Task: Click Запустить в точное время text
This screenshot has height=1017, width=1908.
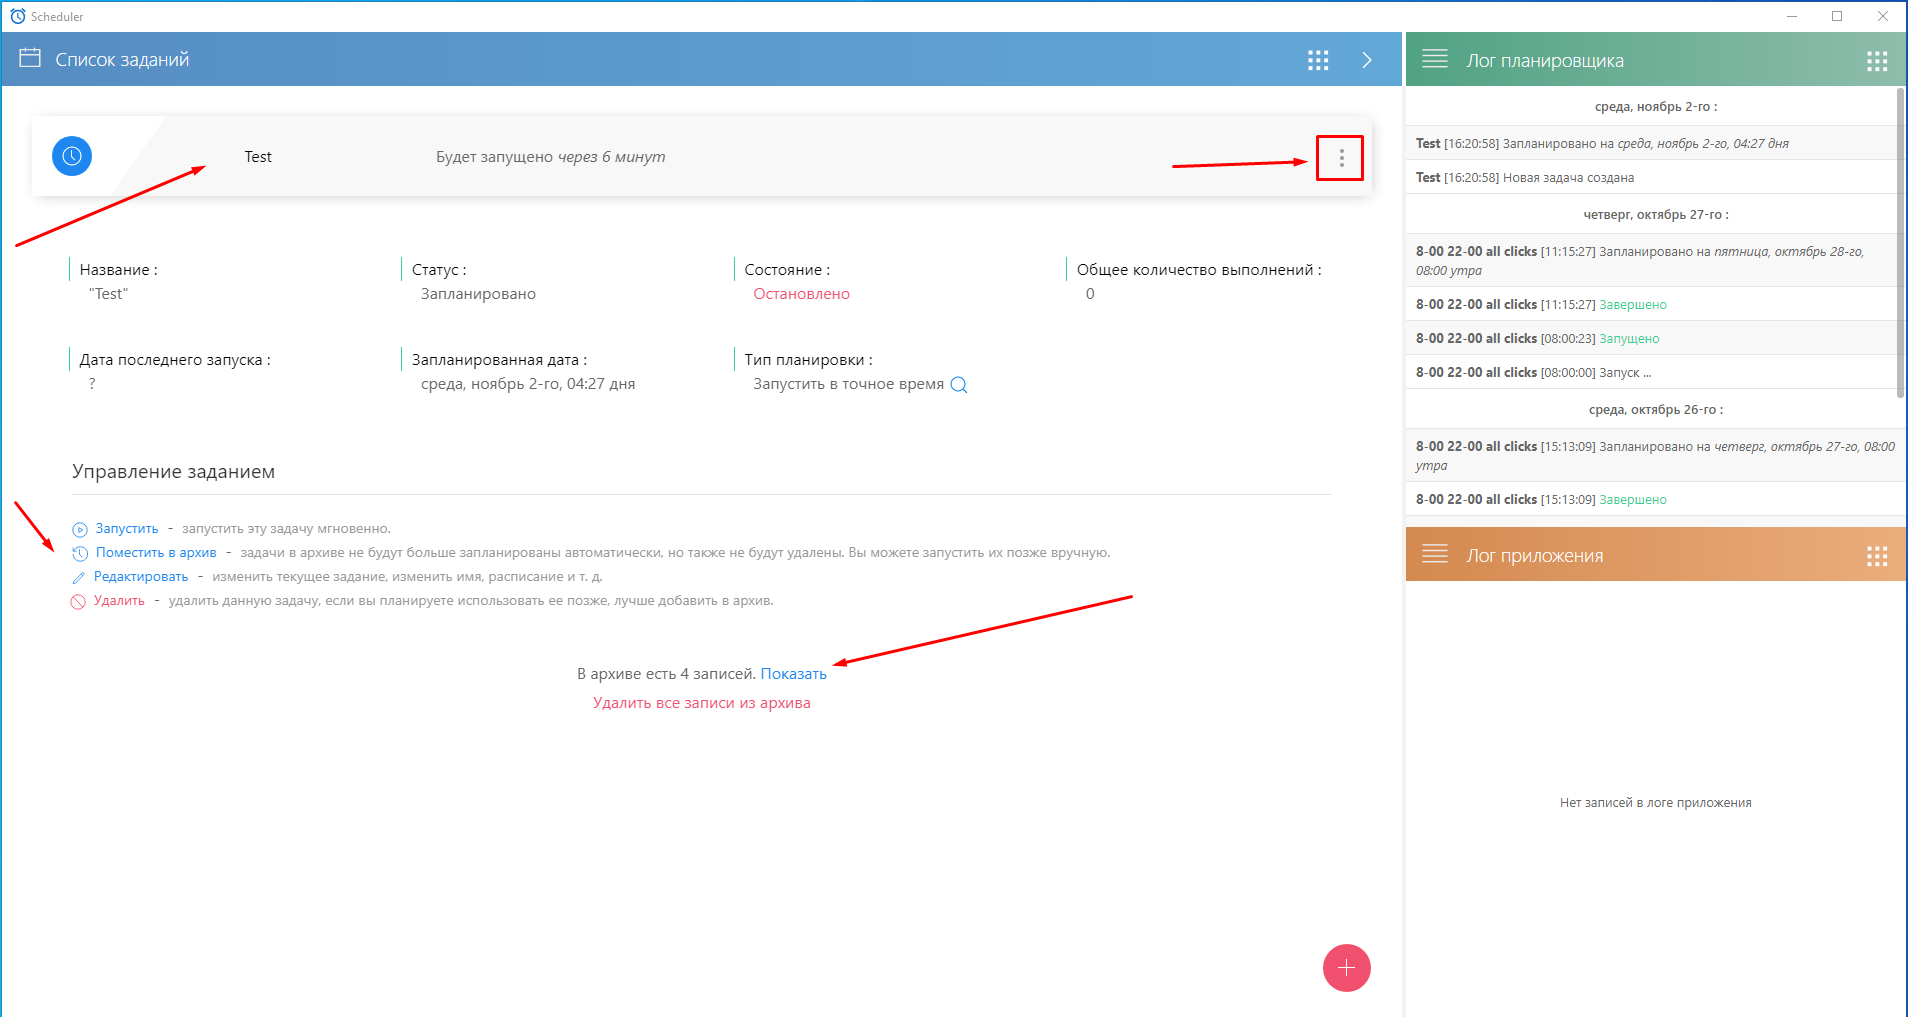Action: pyautogui.click(x=848, y=384)
